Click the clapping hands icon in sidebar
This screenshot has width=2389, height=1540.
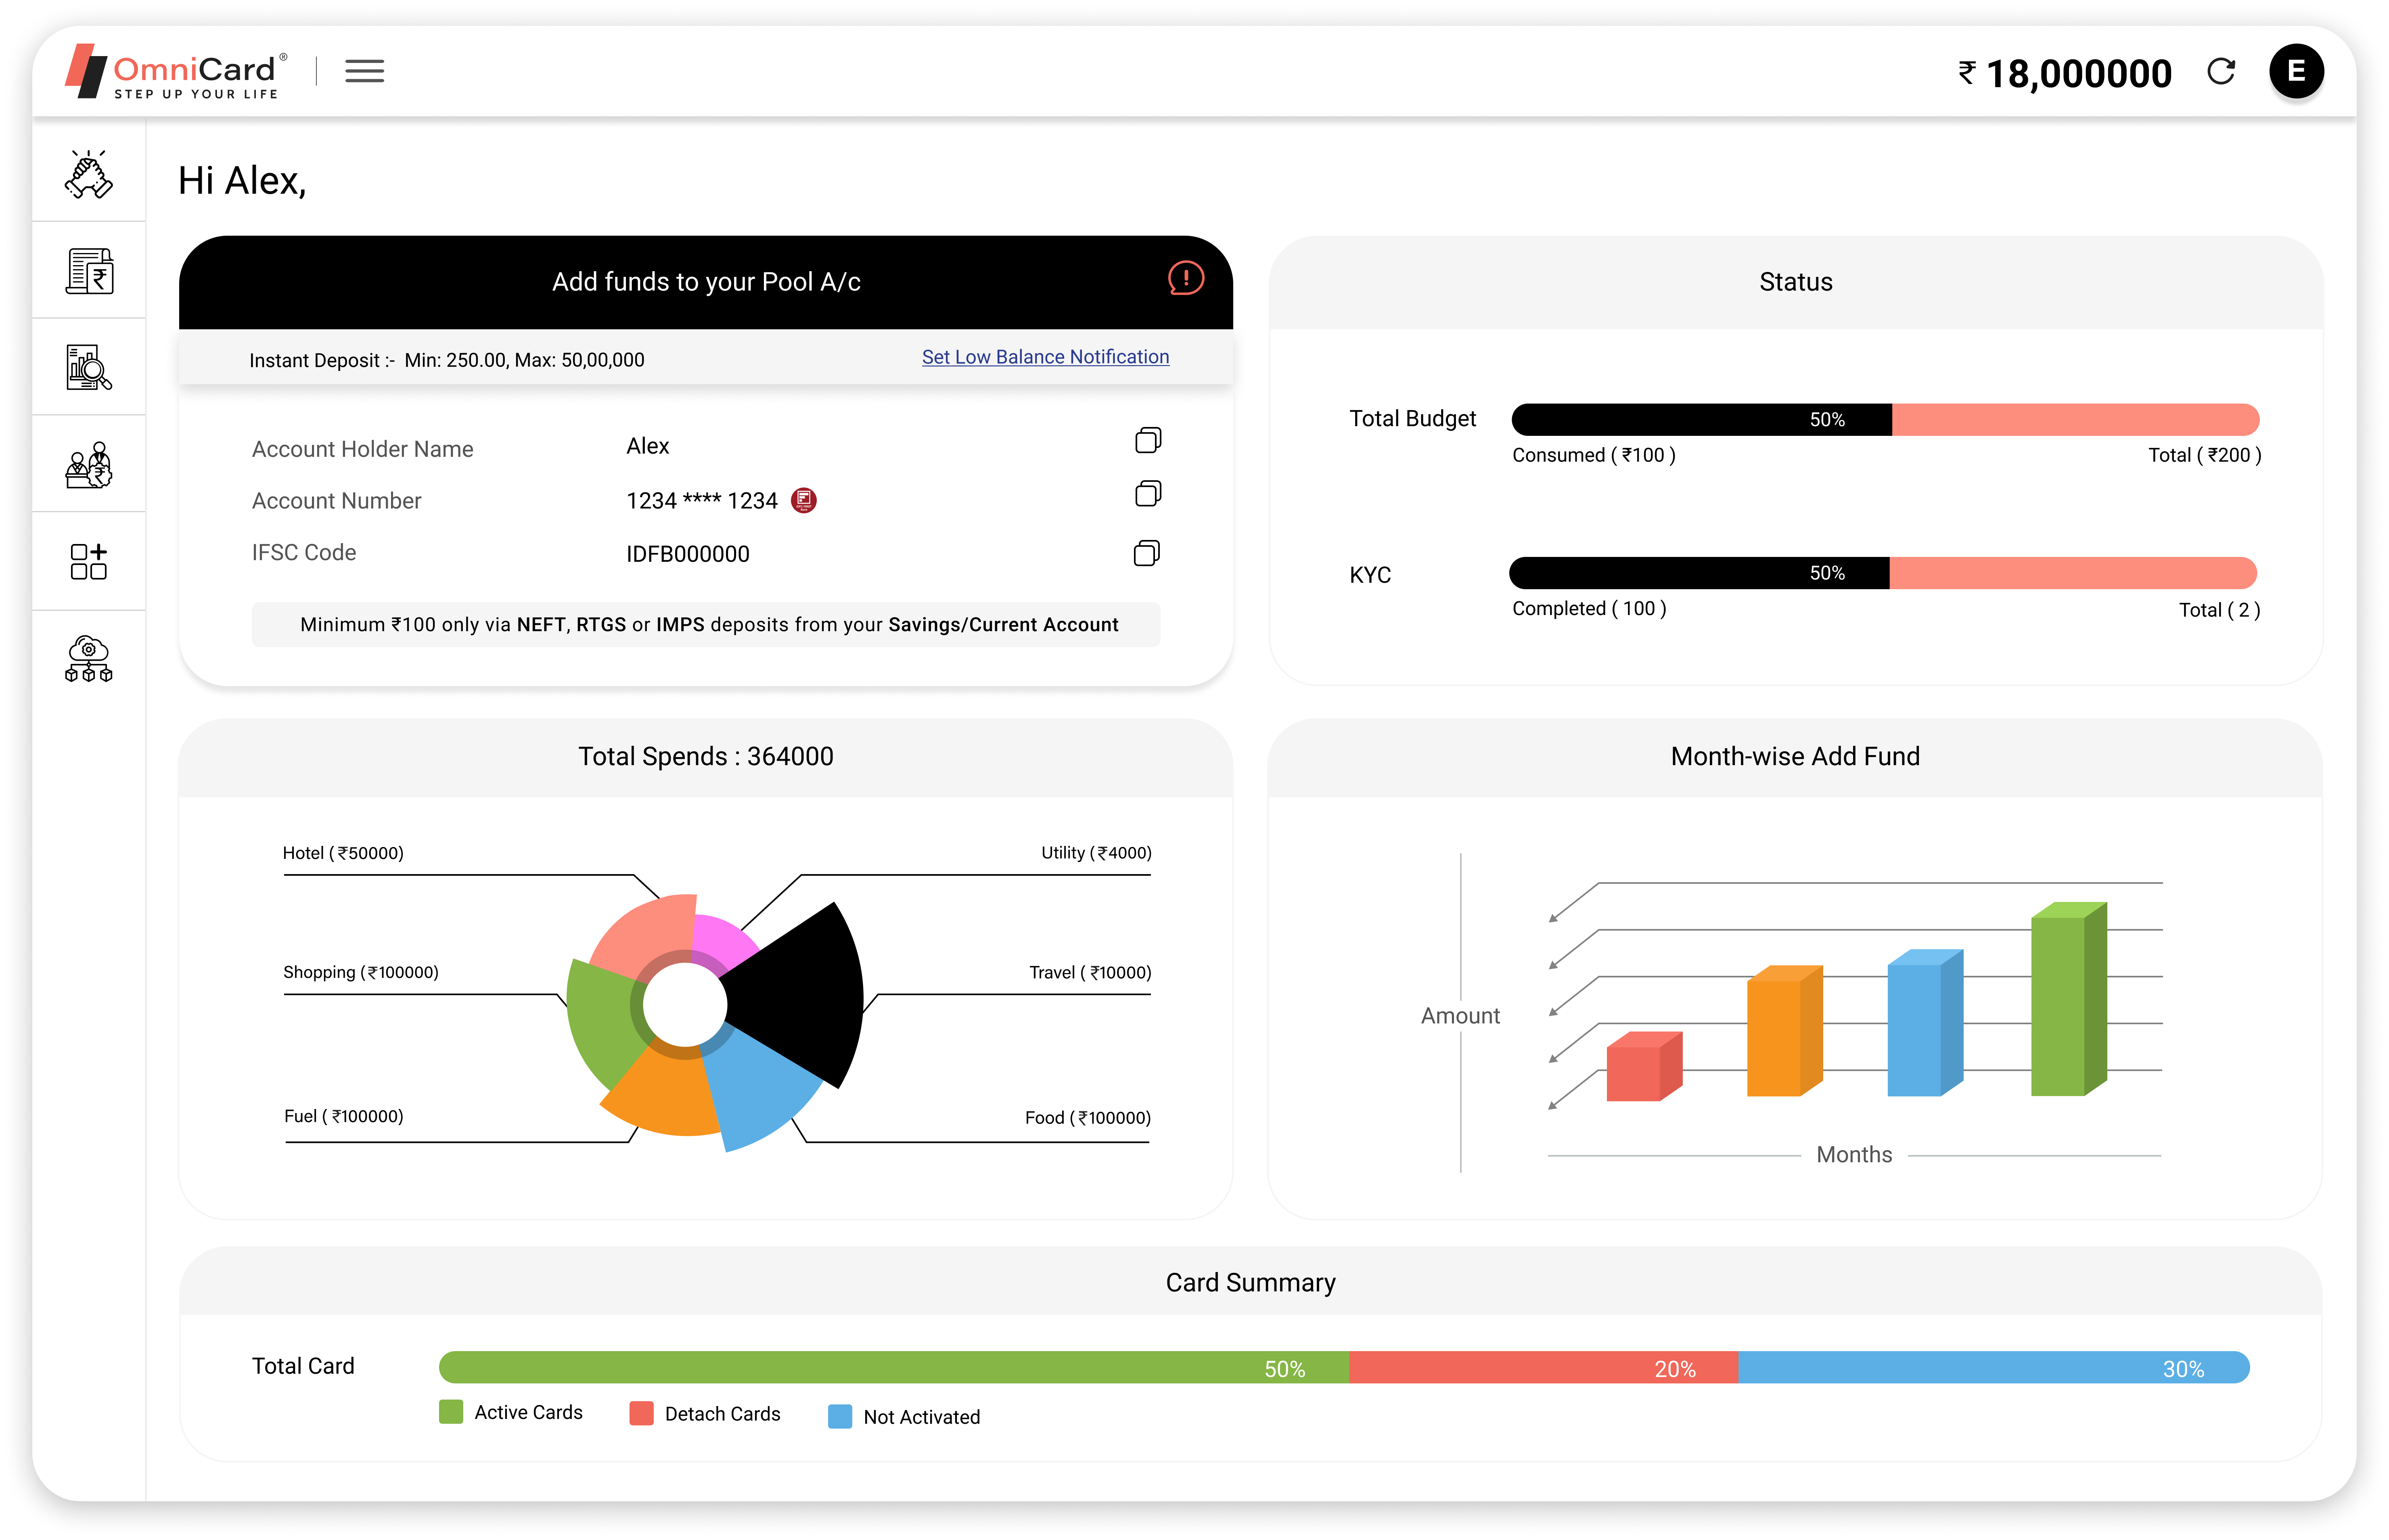(x=89, y=174)
